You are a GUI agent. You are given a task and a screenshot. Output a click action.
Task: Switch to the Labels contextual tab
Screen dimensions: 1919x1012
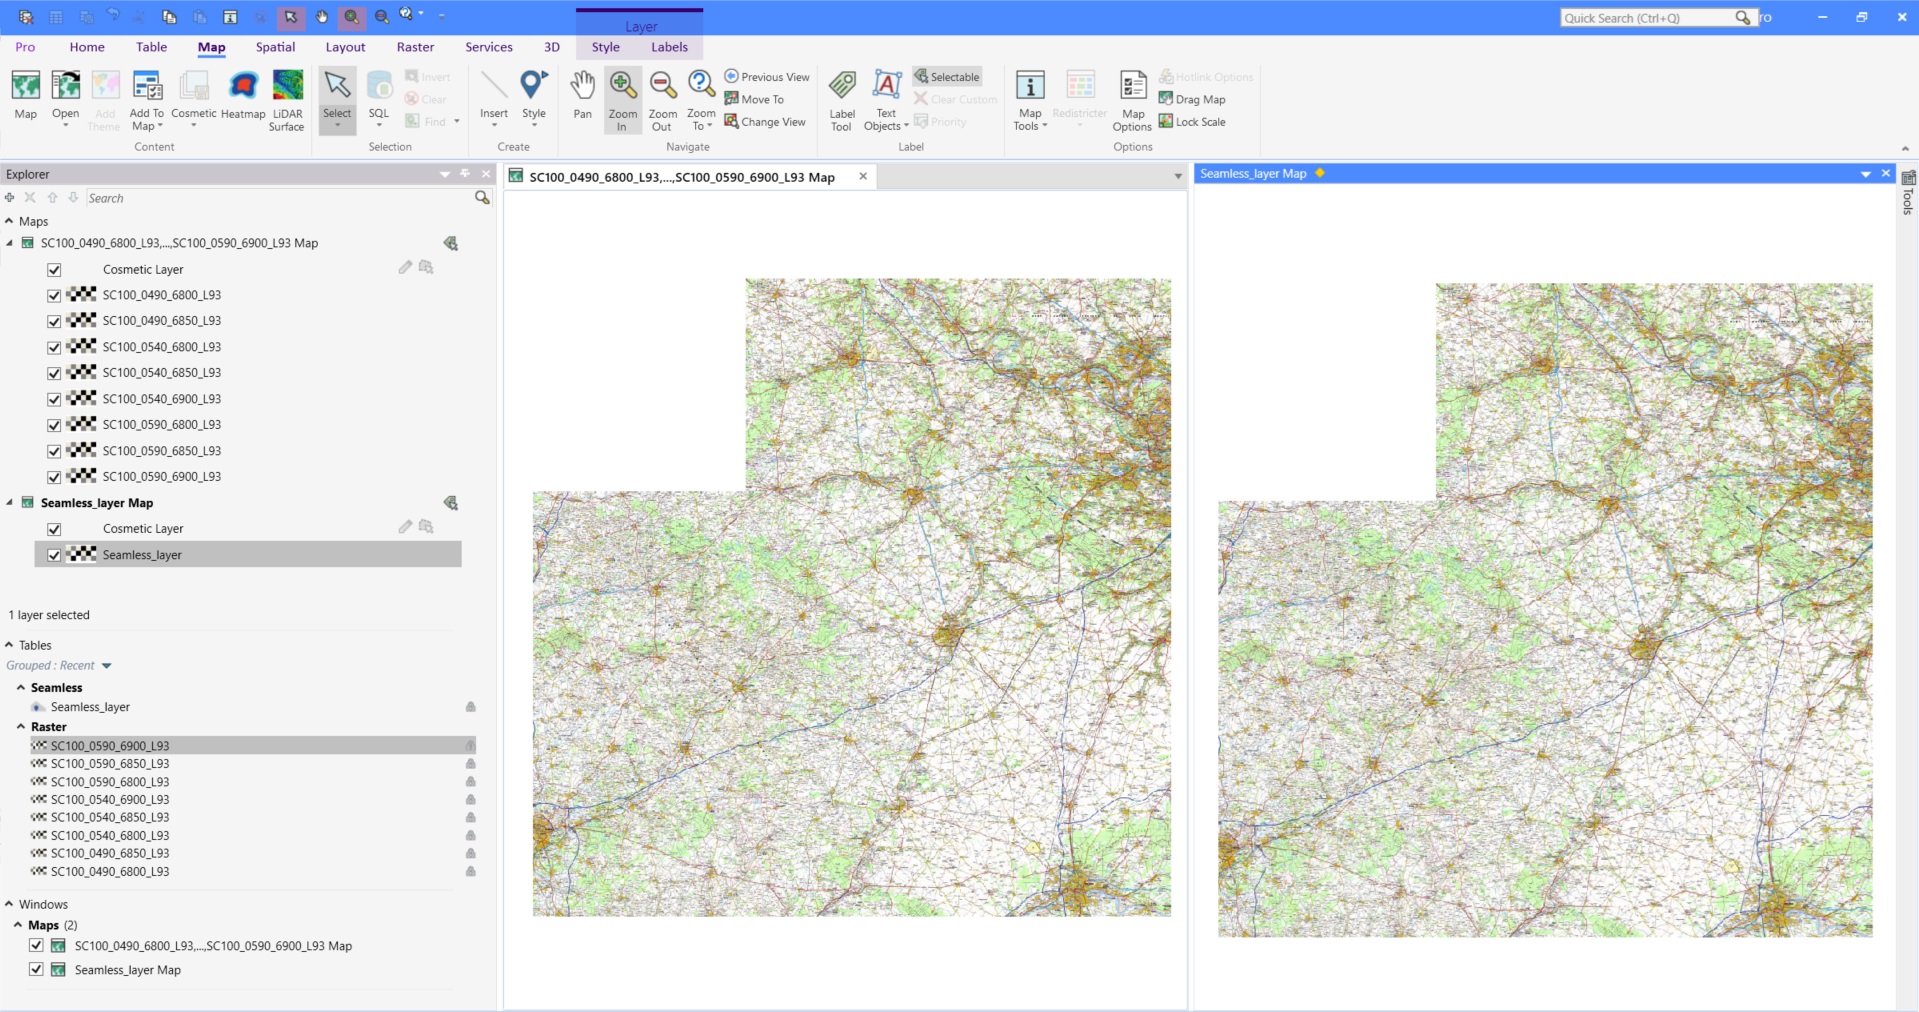(x=669, y=47)
